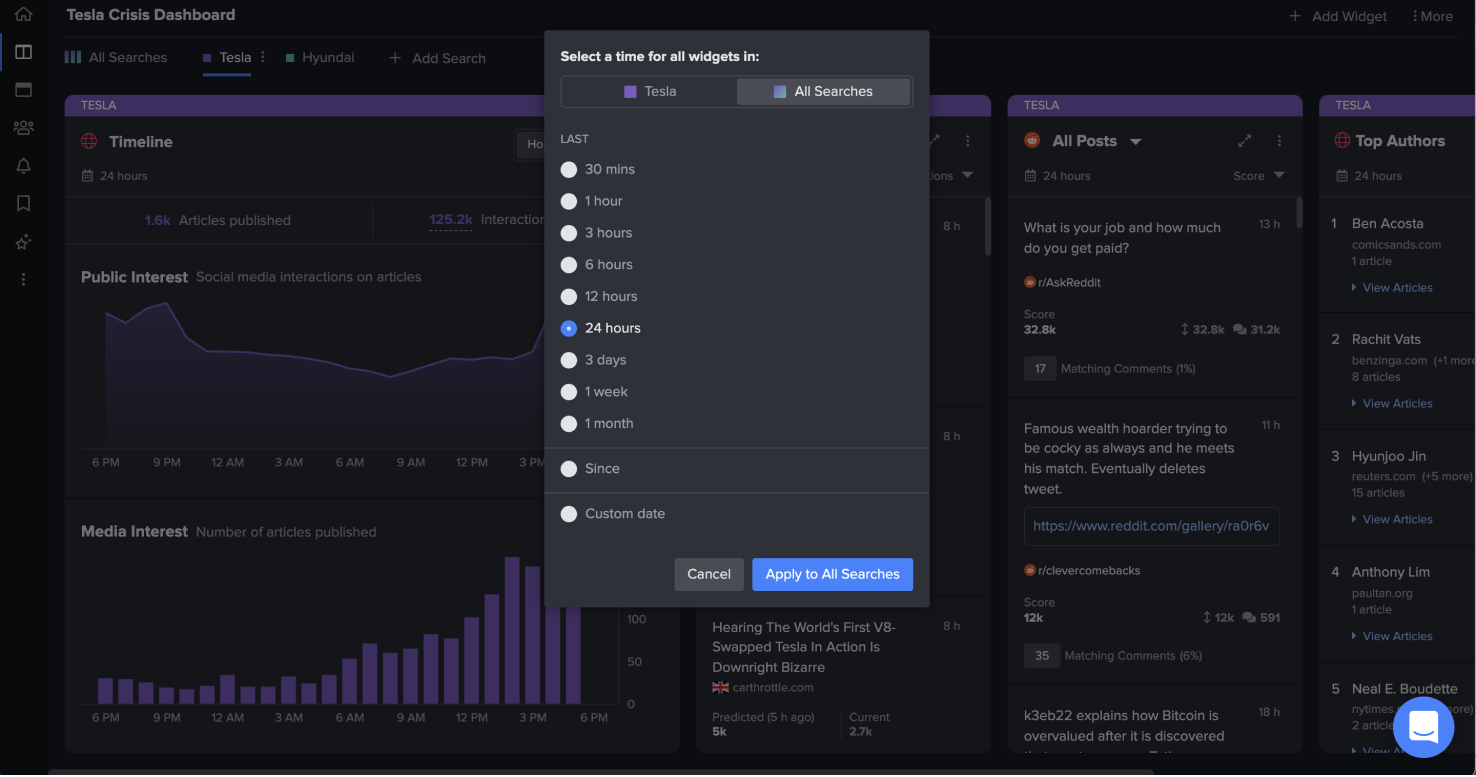The height and width of the screenshot is (777, 1476).
Task: Click the Reddit icon beside All Posts
Action: click(x=1033, y=141)
